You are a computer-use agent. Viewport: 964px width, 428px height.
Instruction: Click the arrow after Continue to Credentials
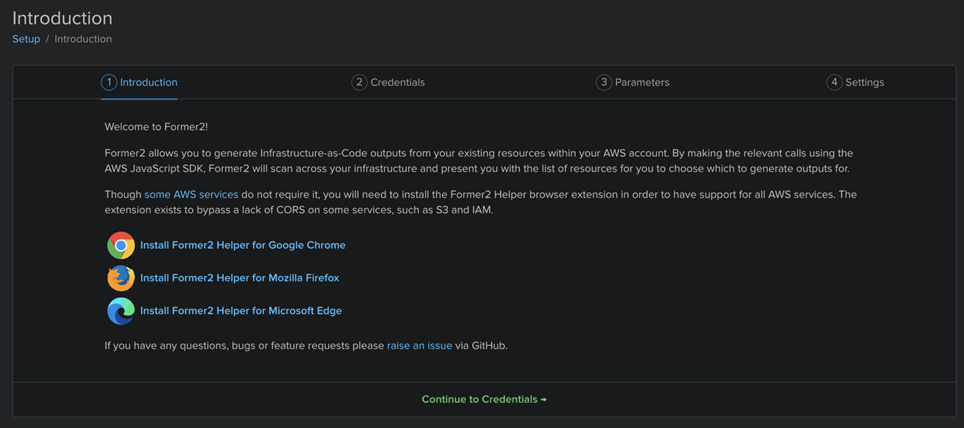(x=543, y=400)
